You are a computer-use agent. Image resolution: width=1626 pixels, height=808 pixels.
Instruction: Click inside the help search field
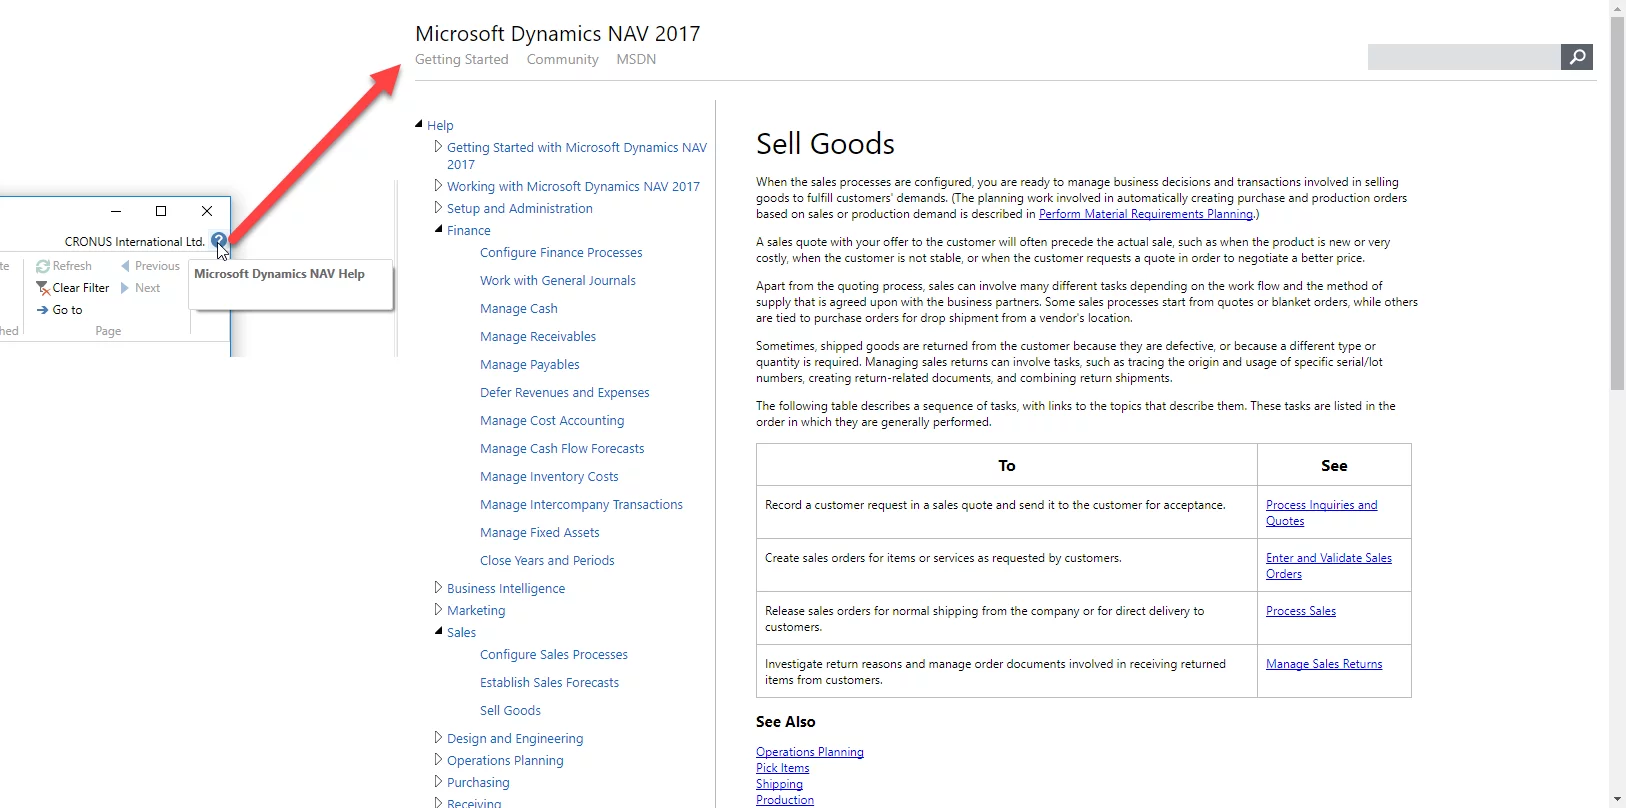[1463, 57]
